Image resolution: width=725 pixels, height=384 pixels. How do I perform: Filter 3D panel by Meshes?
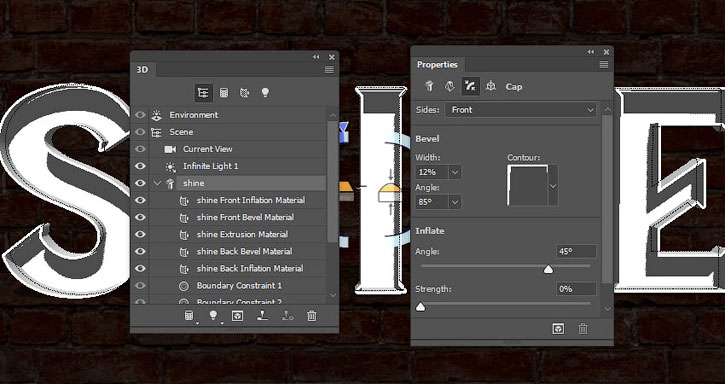point(224,93)
